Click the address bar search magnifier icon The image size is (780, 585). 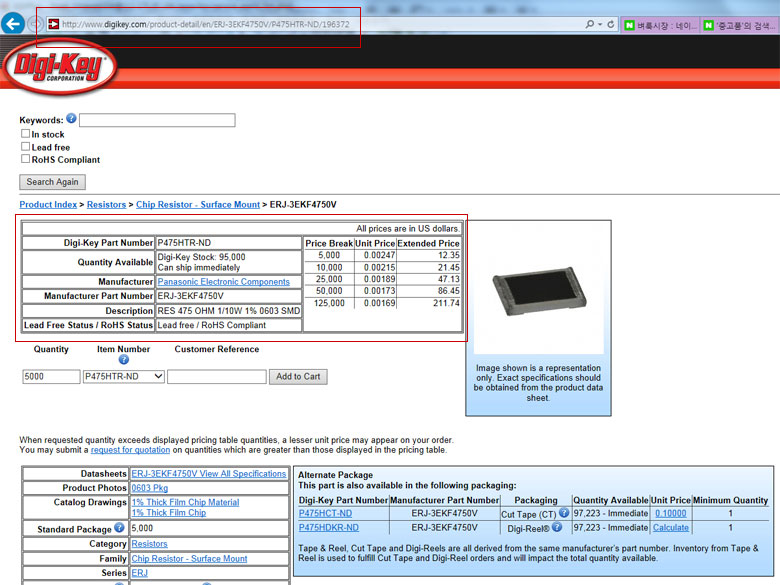589,24
